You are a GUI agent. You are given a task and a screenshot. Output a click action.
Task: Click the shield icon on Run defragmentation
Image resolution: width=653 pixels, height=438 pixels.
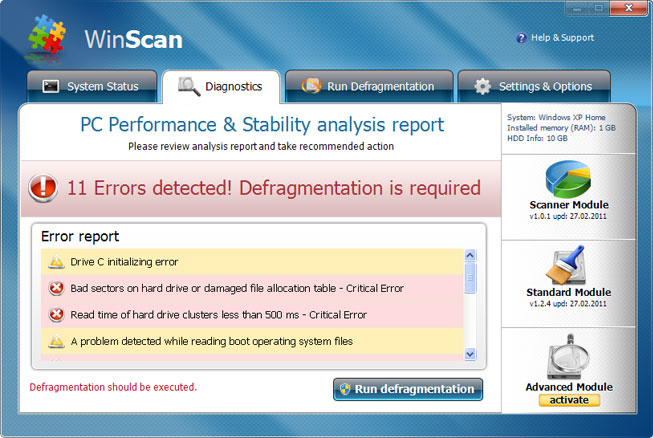345,389
